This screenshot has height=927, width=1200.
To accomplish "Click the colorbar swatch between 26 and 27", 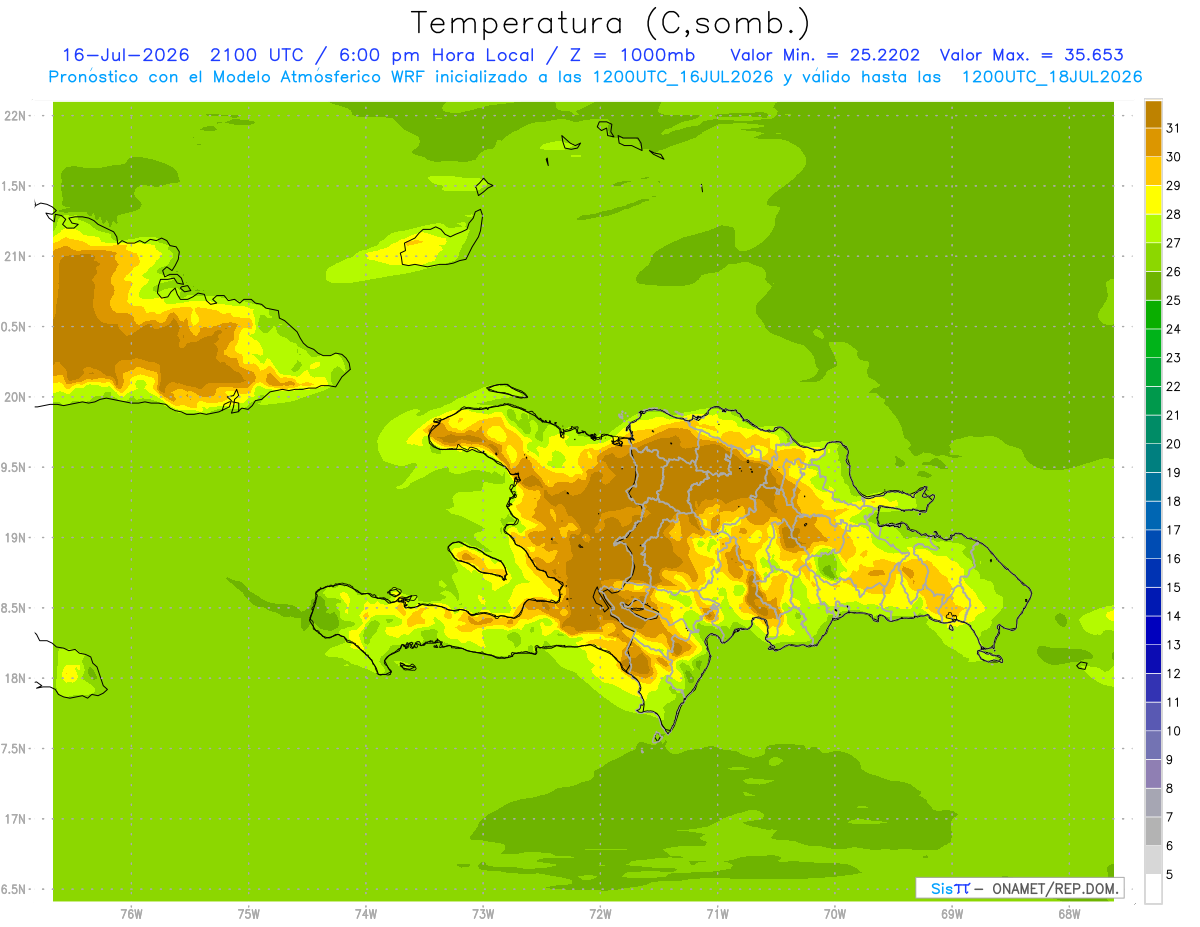I will pyautogui.click(x=1153, y=257).
